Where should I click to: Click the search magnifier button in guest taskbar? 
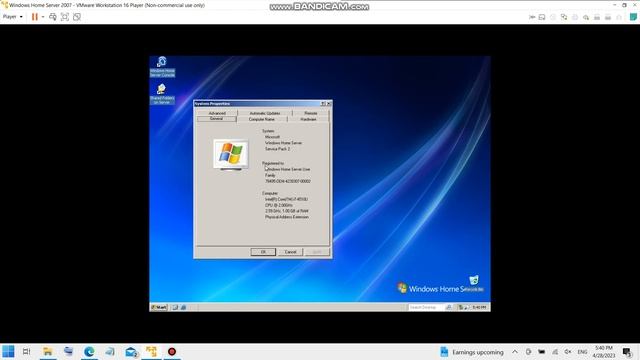point(449,307)
